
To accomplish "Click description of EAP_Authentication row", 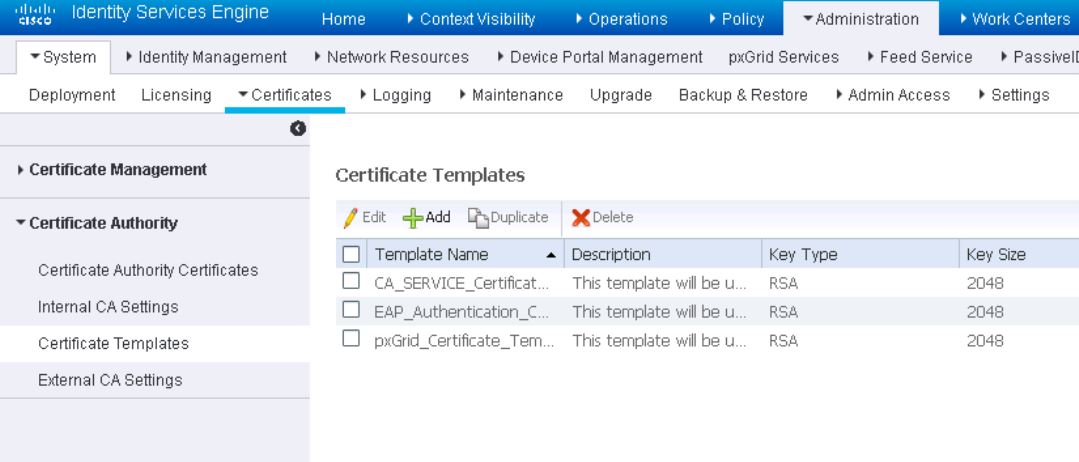I will 659,313.
